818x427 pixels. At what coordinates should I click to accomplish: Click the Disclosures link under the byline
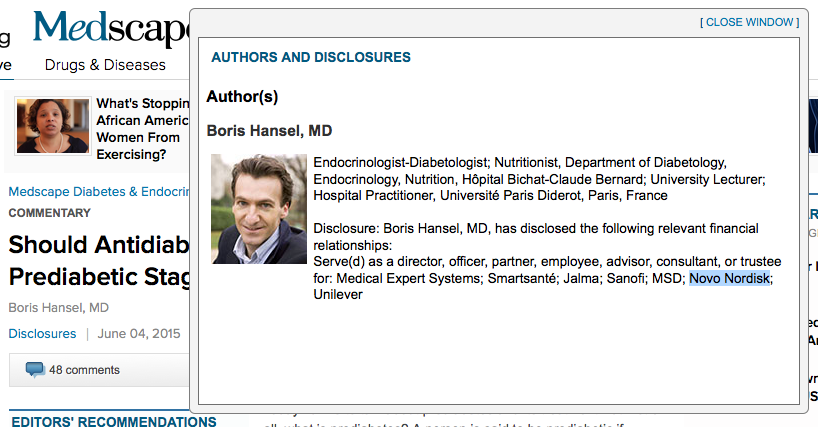[42, 333]
